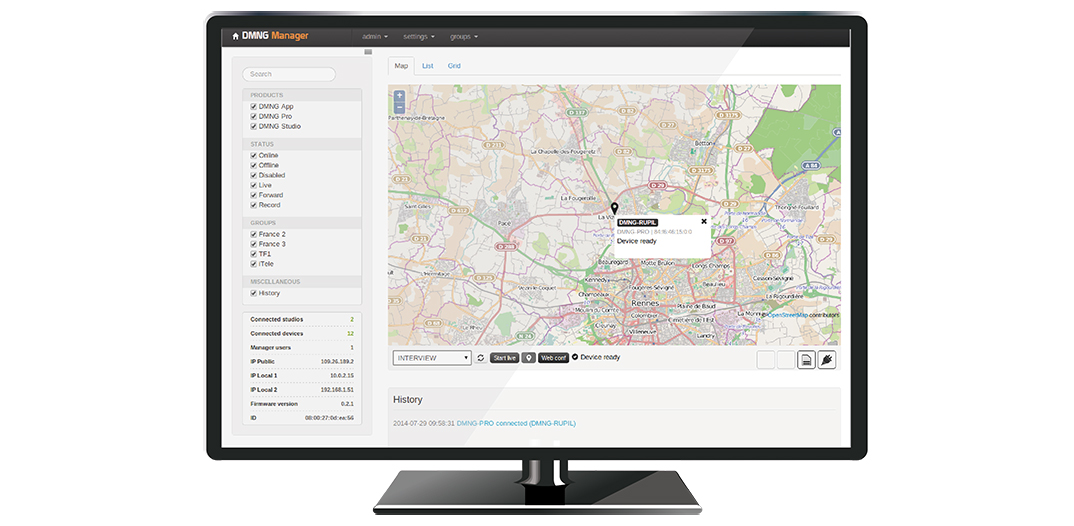Click the device location pin on map

tap(614, 210)
